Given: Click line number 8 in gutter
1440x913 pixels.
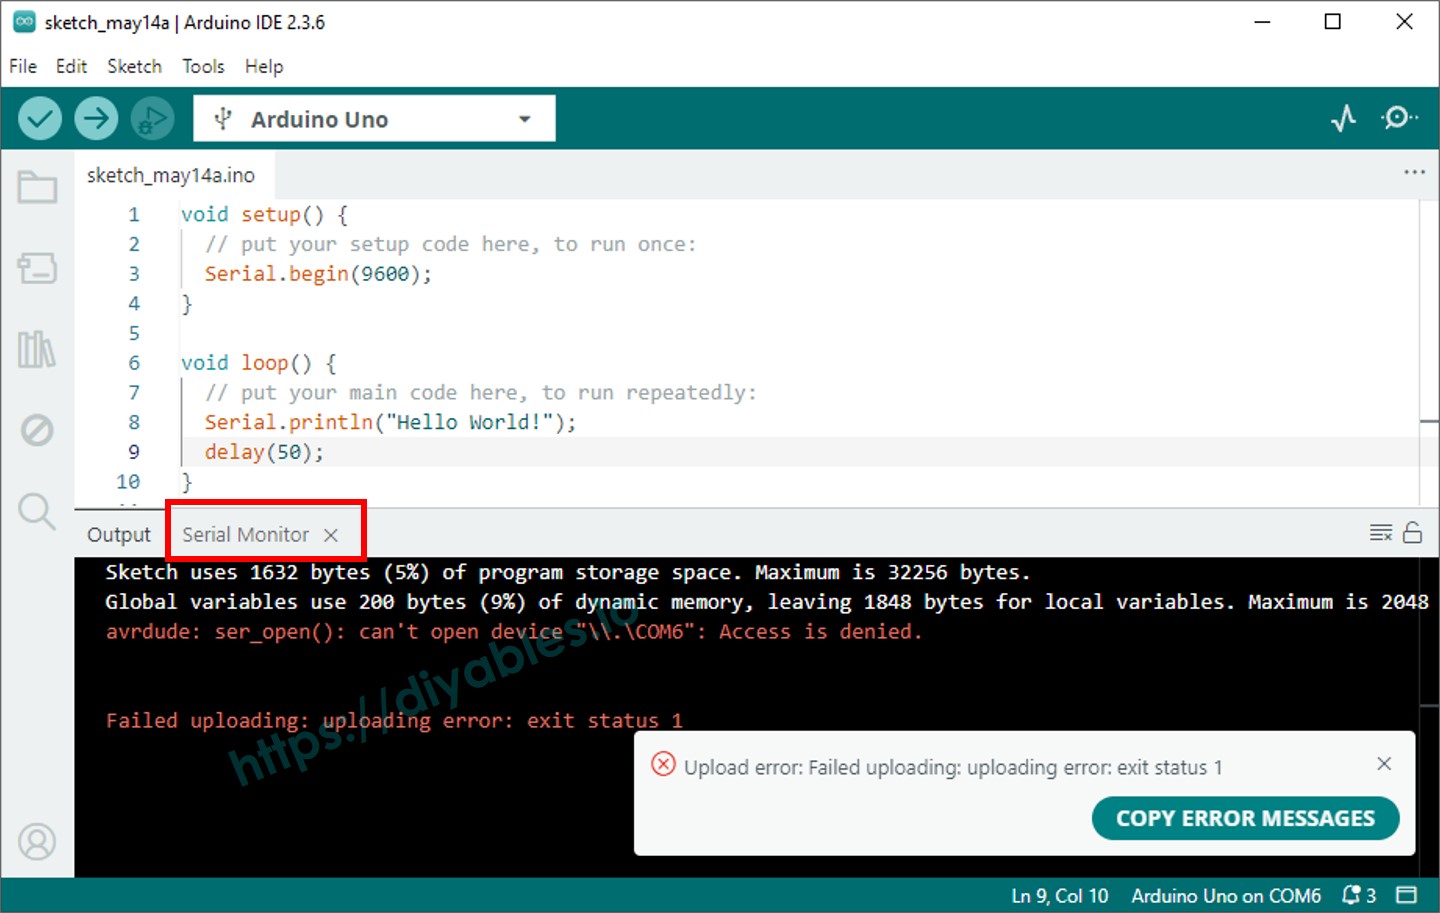Looking at the screenshot, I should click(134, 422).
